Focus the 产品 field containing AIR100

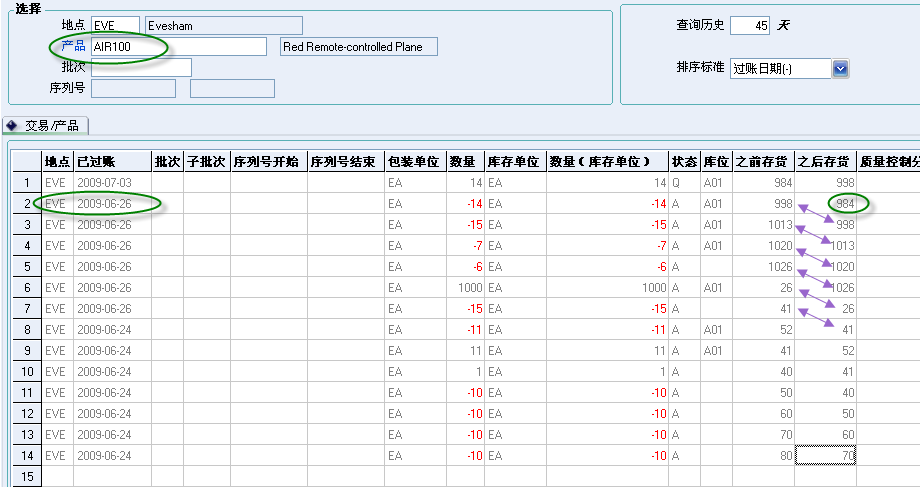[x=178, y=47]
